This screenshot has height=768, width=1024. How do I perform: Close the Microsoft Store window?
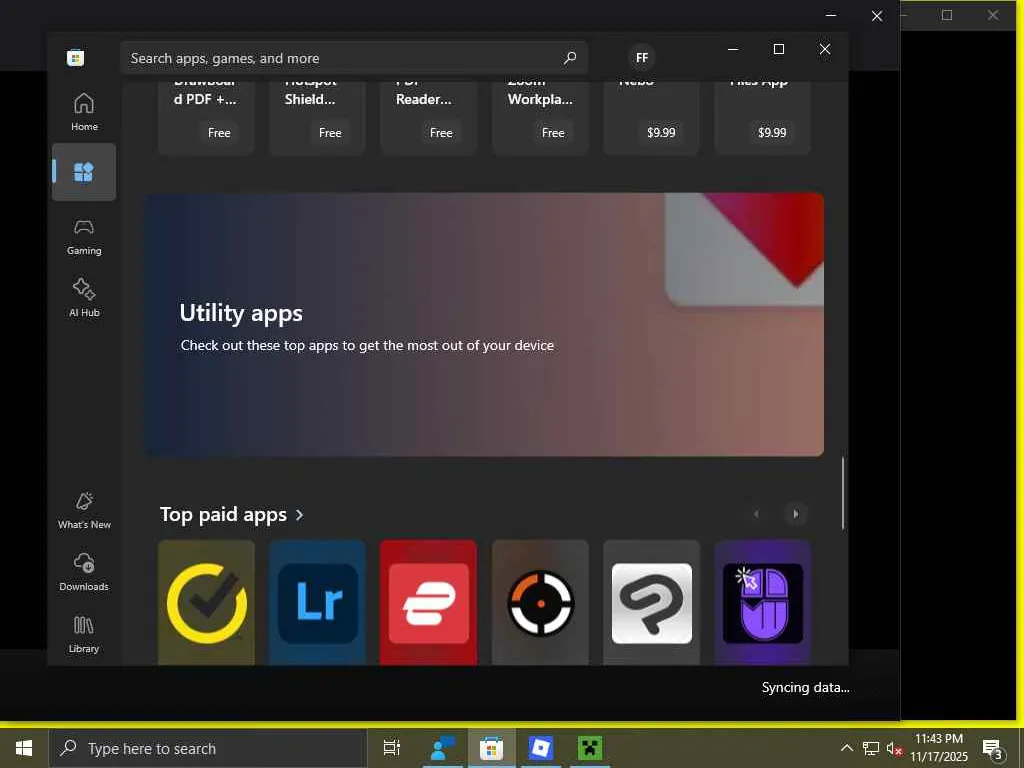[825, 49]
